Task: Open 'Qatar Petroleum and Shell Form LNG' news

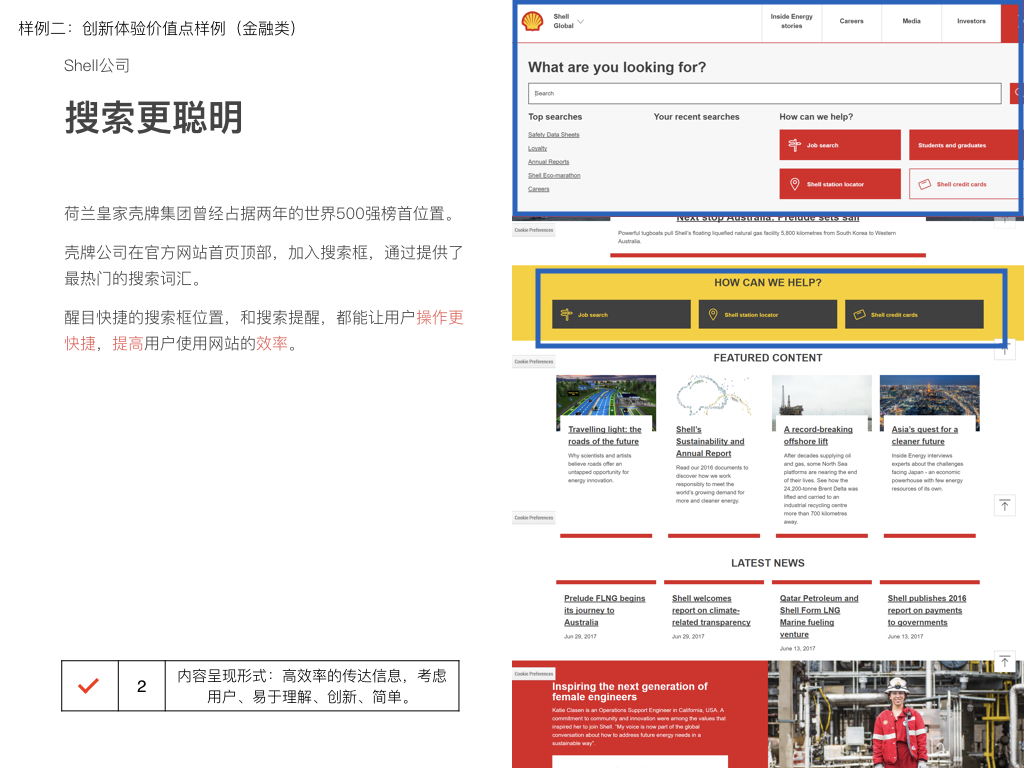Action: 819,616
